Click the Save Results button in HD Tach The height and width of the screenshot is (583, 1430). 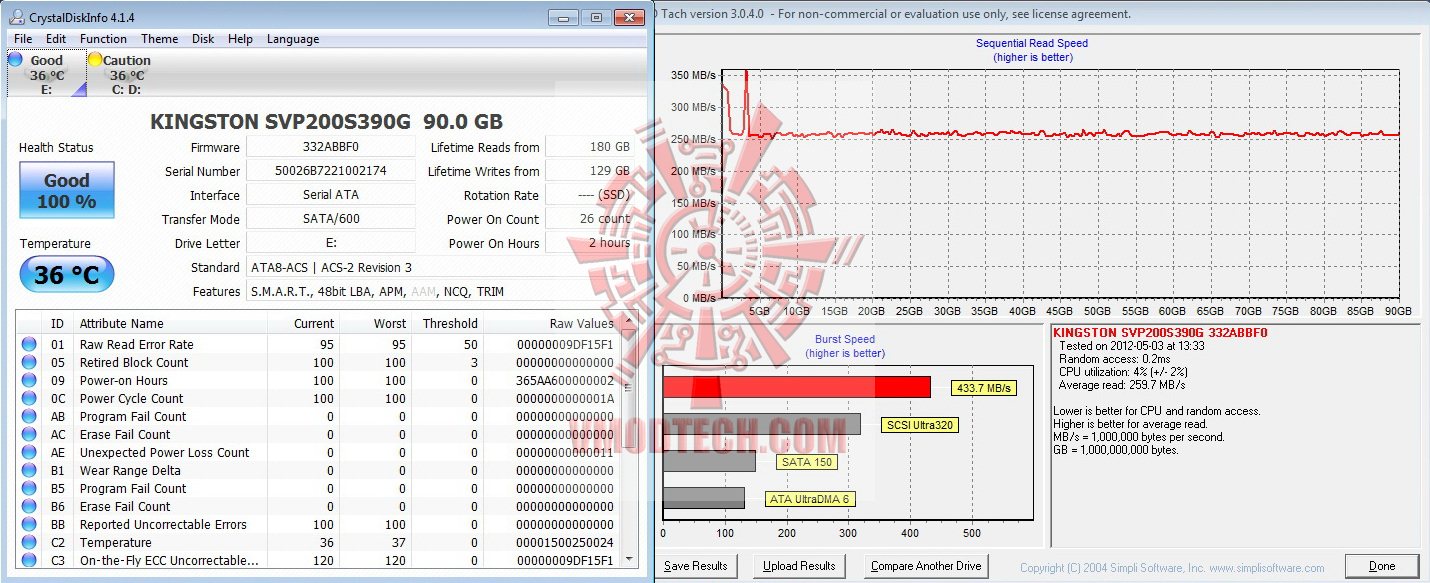[696, 566]
